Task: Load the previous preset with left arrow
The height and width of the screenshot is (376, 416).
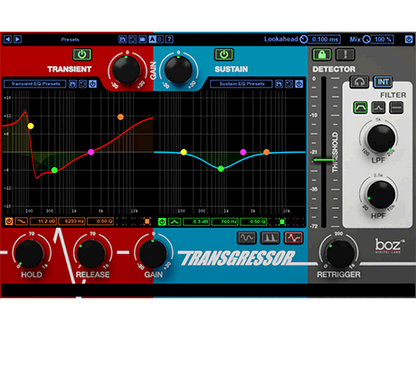Action: point(7,39)
